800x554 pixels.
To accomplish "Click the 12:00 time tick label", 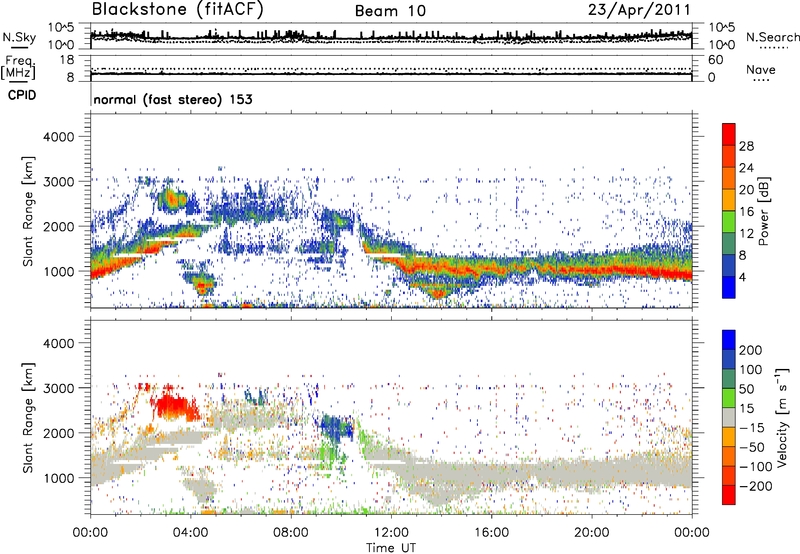I will [391, 533].
